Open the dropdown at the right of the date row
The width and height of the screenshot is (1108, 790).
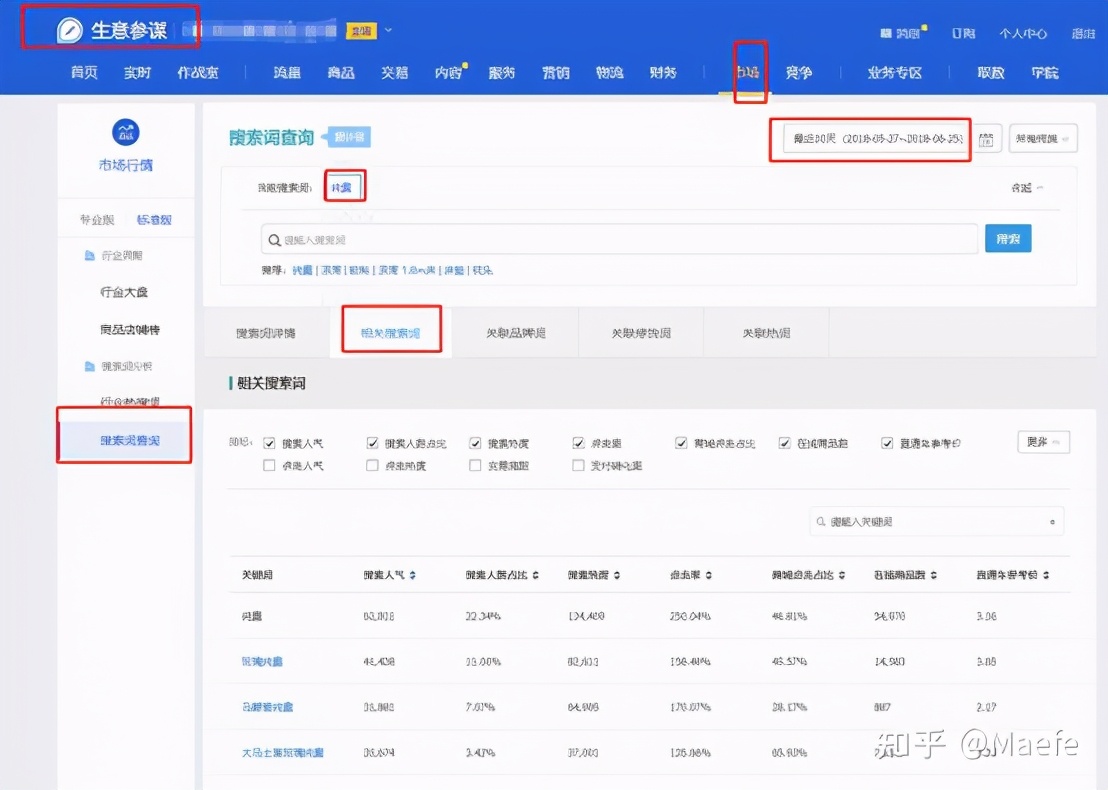click(x=1043, y=139)
